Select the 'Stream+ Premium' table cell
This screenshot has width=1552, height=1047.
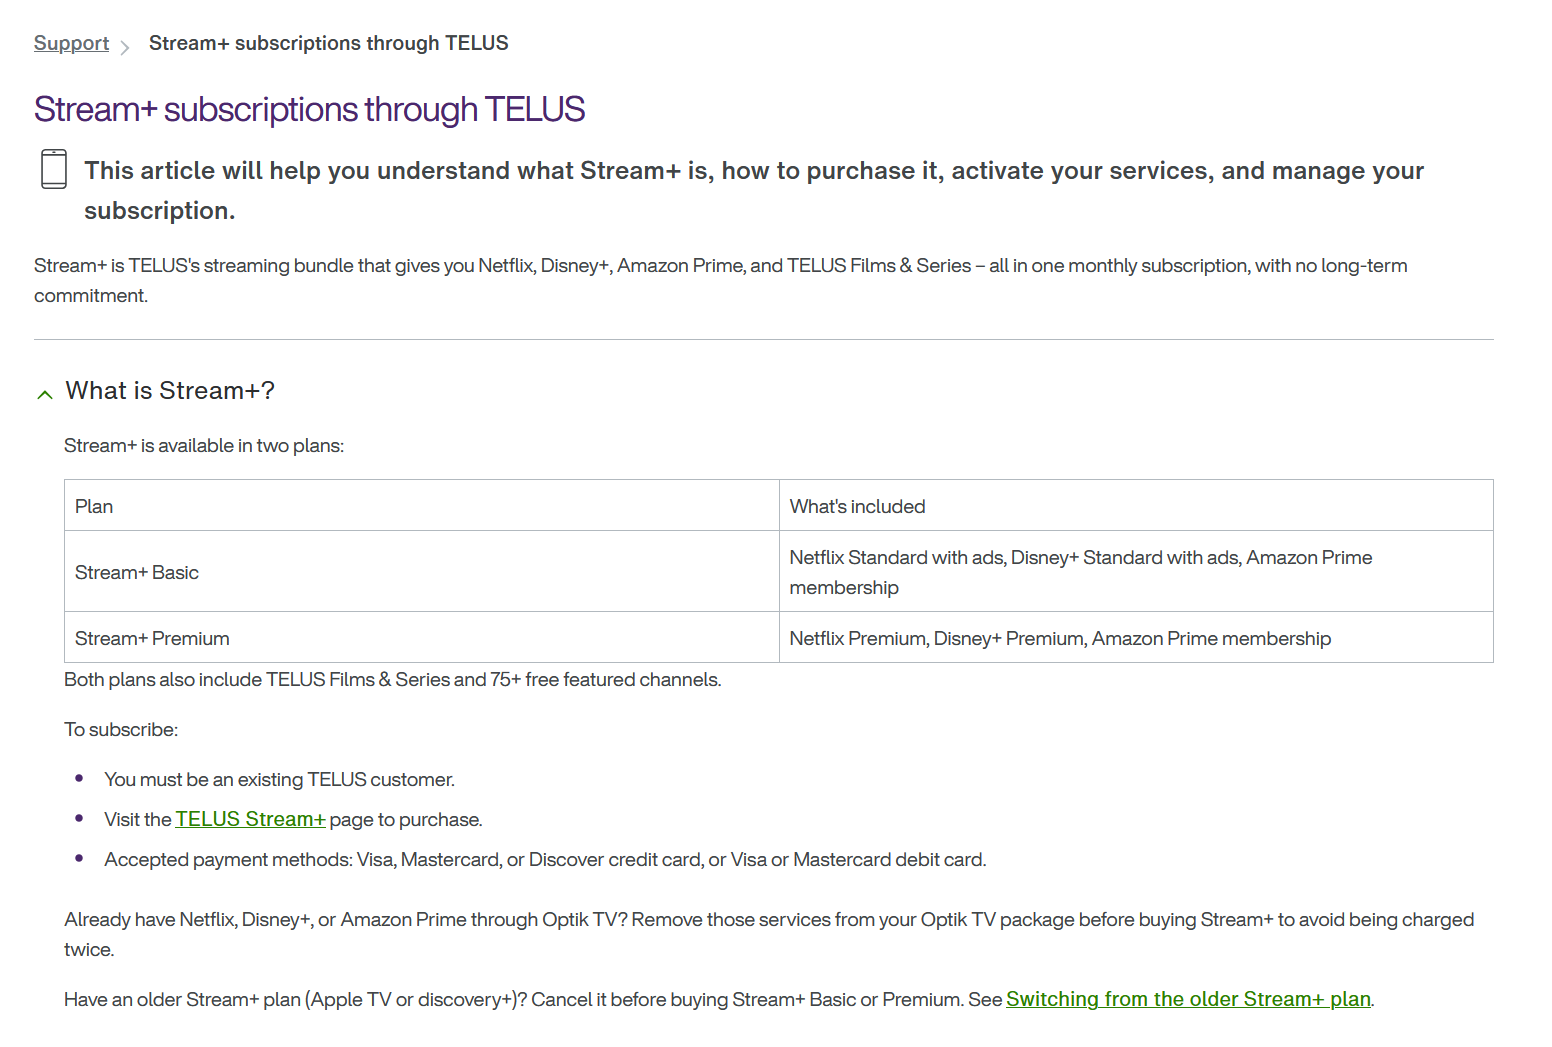coord(422,638)
